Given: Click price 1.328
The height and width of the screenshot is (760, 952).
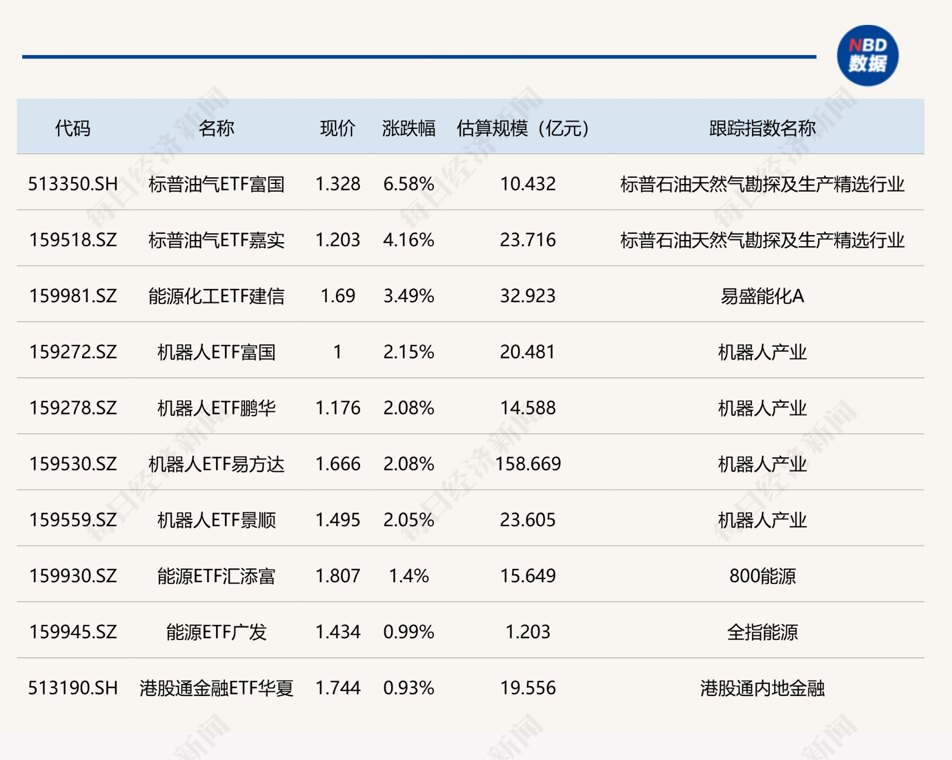Looking at the screenshot, I should coord(338,184).
